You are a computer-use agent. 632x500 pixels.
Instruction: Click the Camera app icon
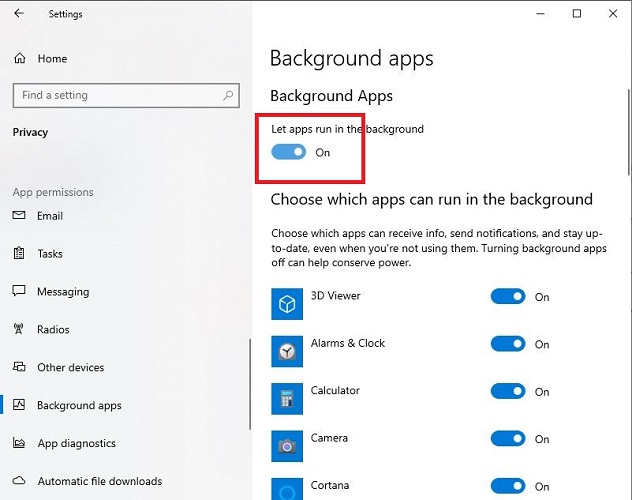click(x=287, y=446)
